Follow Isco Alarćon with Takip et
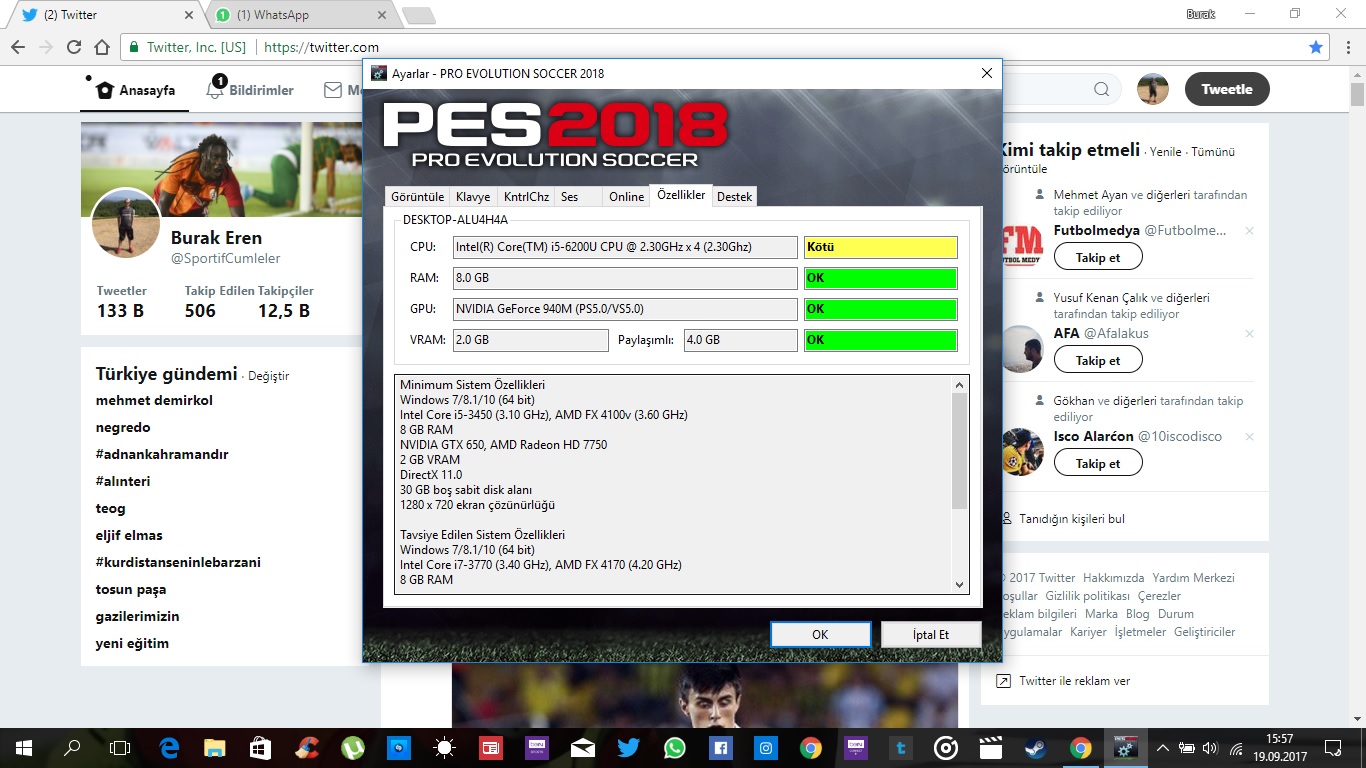The height and width of the screenshot is (768, 1366). 1098,463
